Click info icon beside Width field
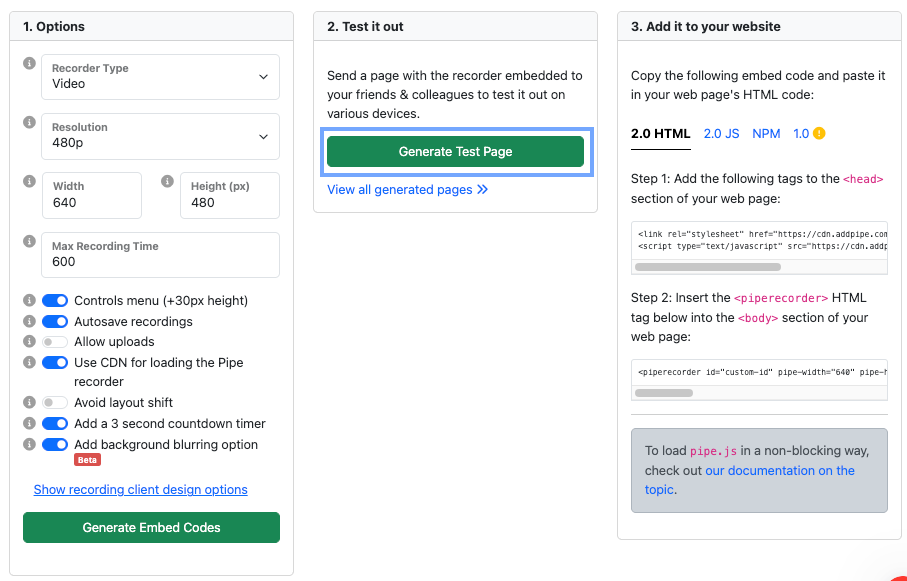907x581 pixels. click(29, 181)
